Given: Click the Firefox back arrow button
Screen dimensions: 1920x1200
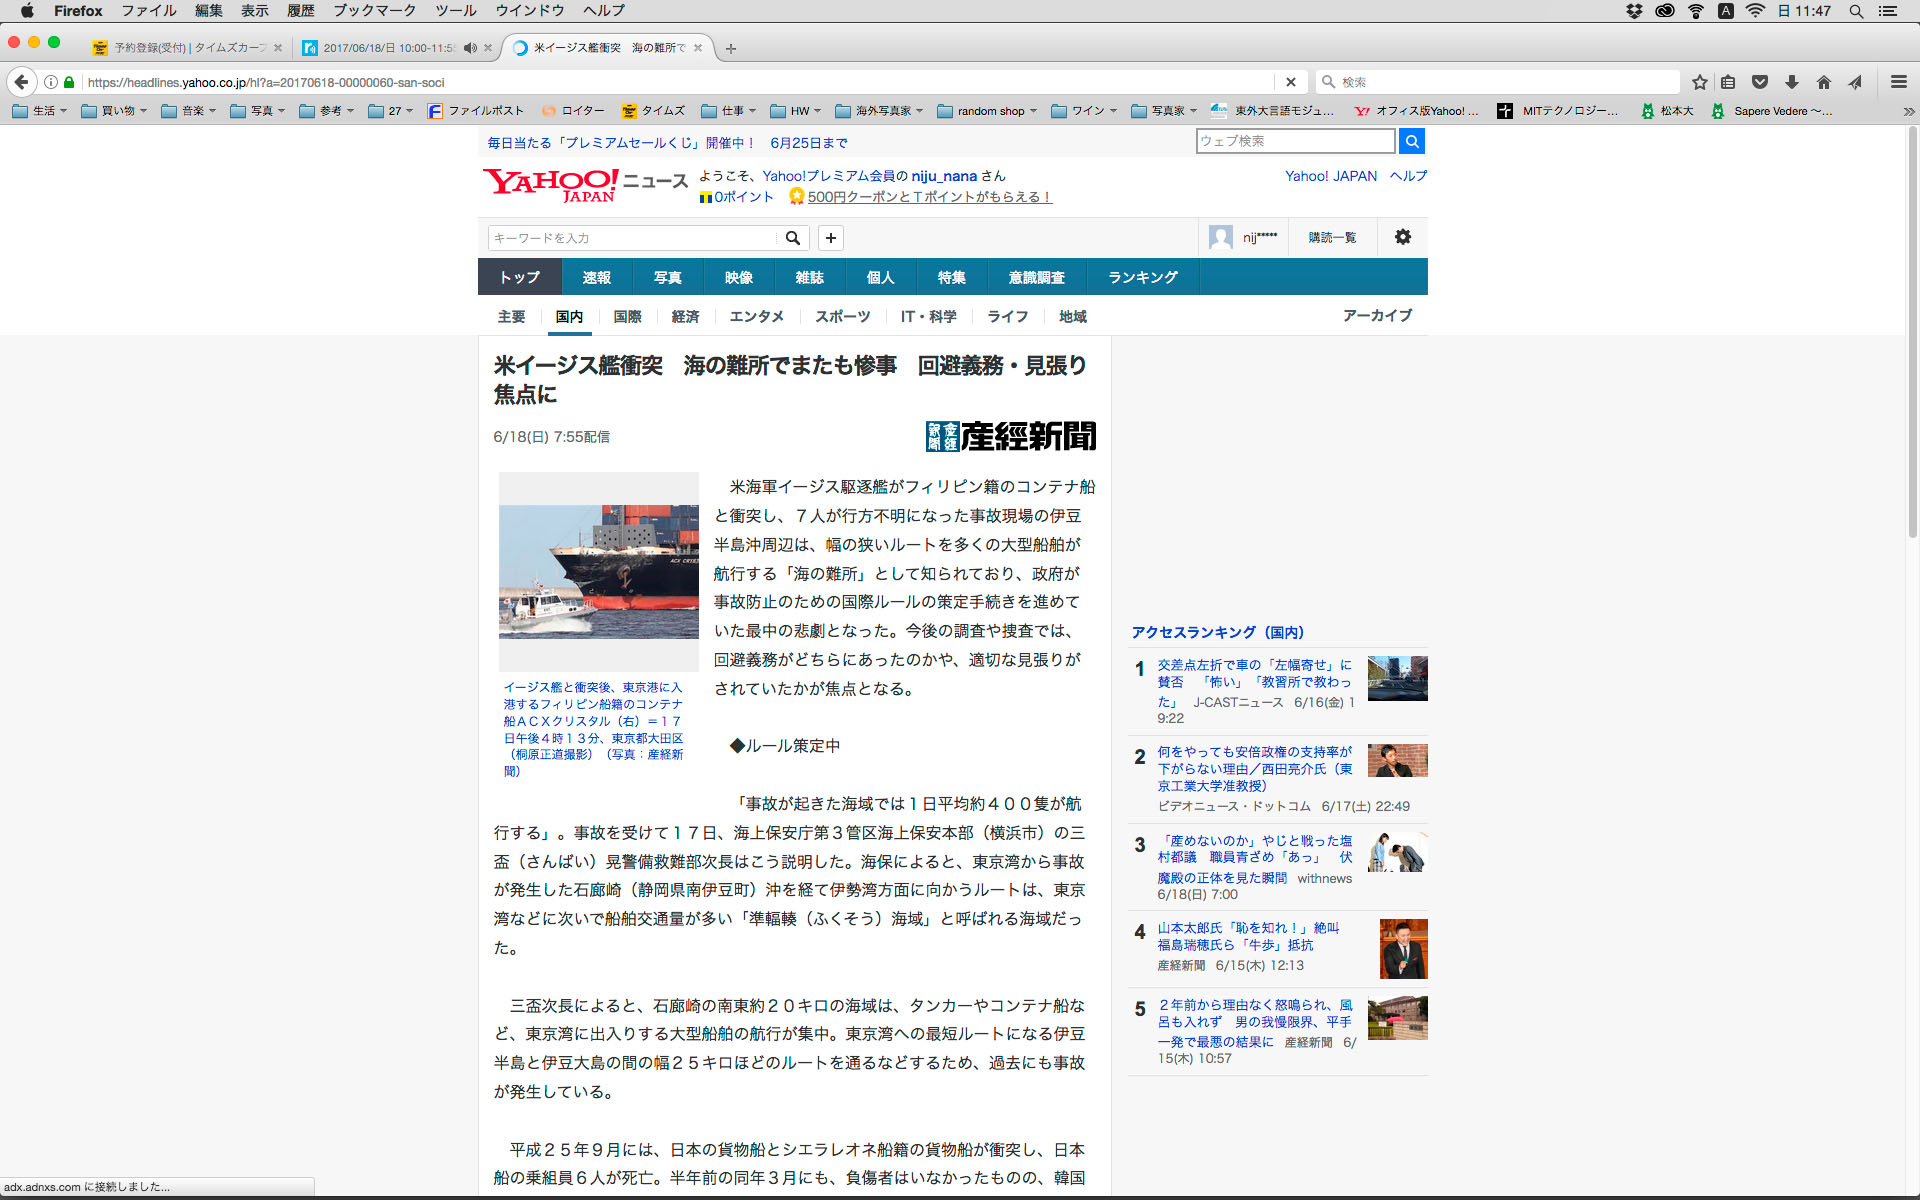Looking at the screenshot, I should click(21, 82).
